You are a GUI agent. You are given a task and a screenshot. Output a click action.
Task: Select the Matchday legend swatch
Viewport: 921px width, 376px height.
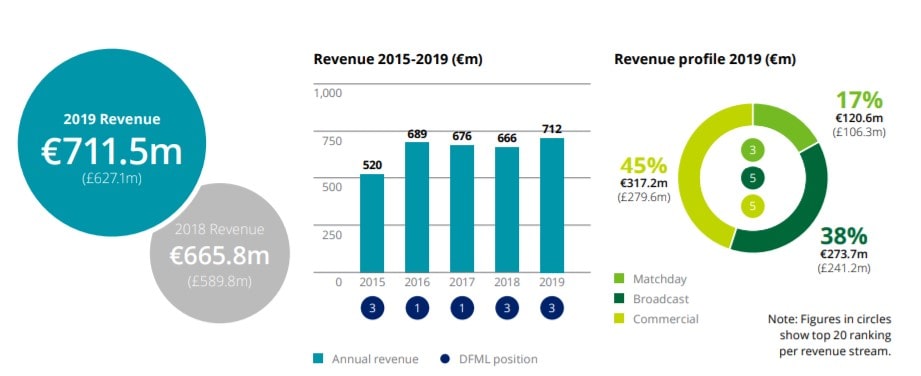coord(619,278)
